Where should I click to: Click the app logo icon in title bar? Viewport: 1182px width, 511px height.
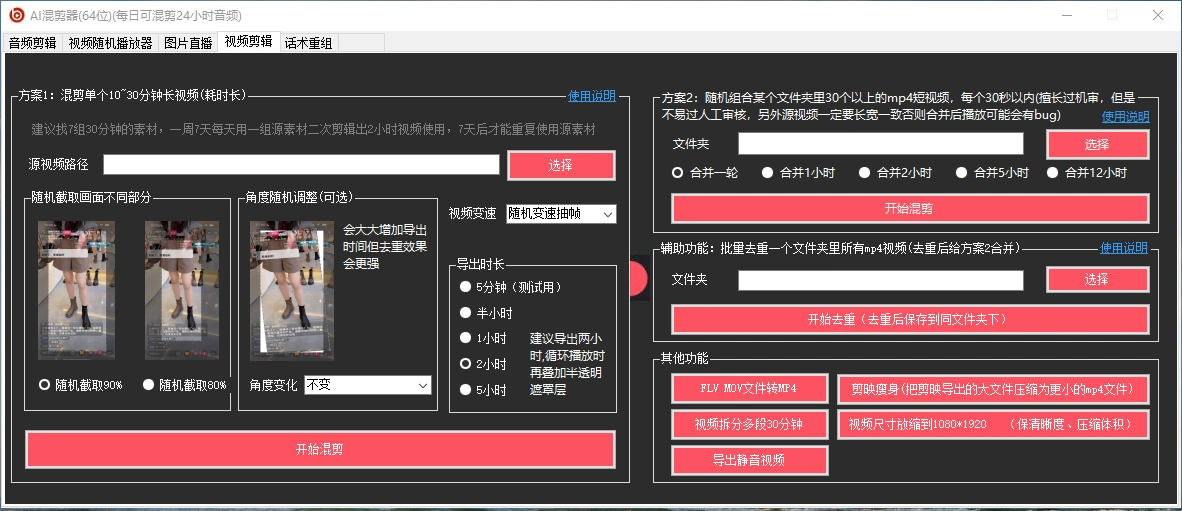[x=16, y=15]
